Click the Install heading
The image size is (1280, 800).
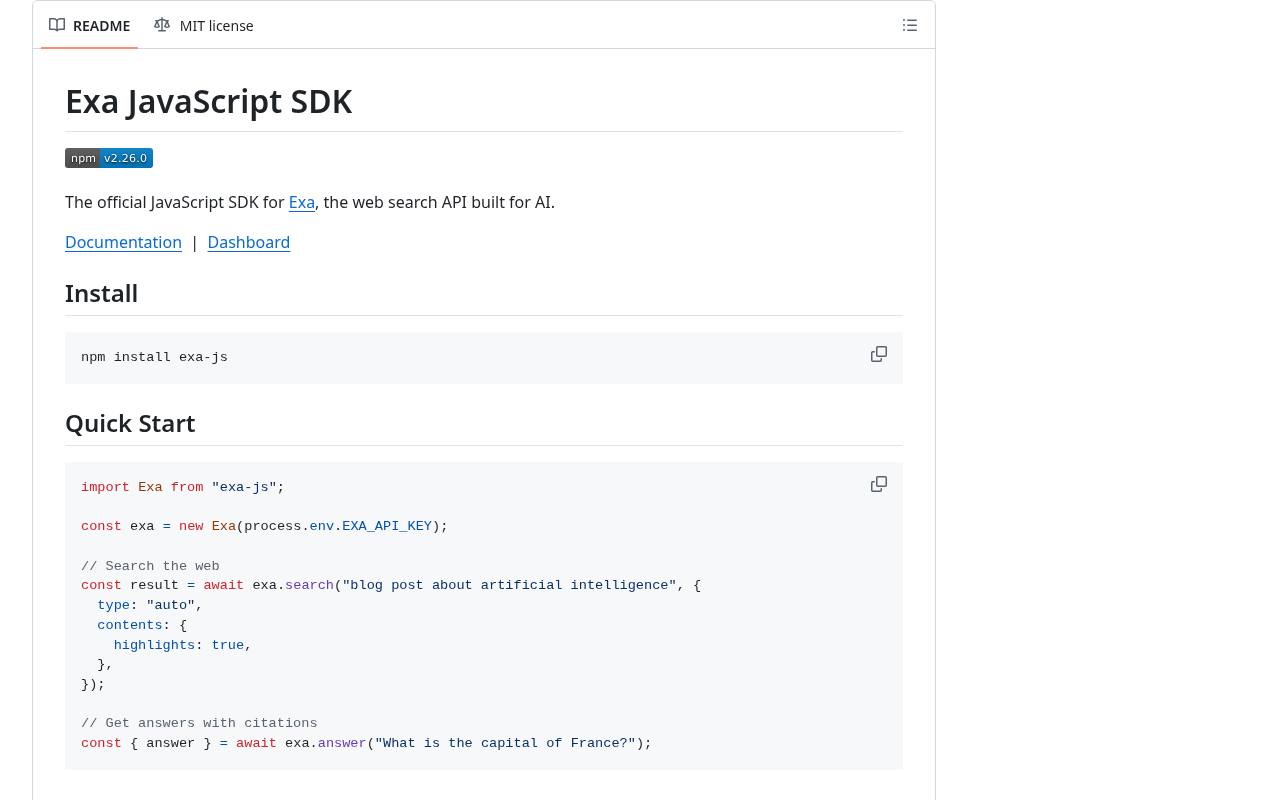(x=101, y=293)
